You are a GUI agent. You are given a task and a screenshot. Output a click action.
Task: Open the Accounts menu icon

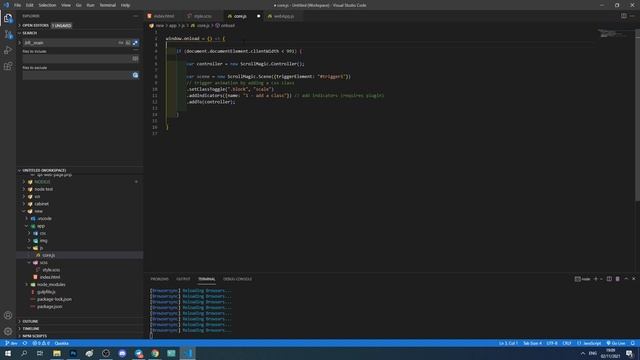(8, 315)
